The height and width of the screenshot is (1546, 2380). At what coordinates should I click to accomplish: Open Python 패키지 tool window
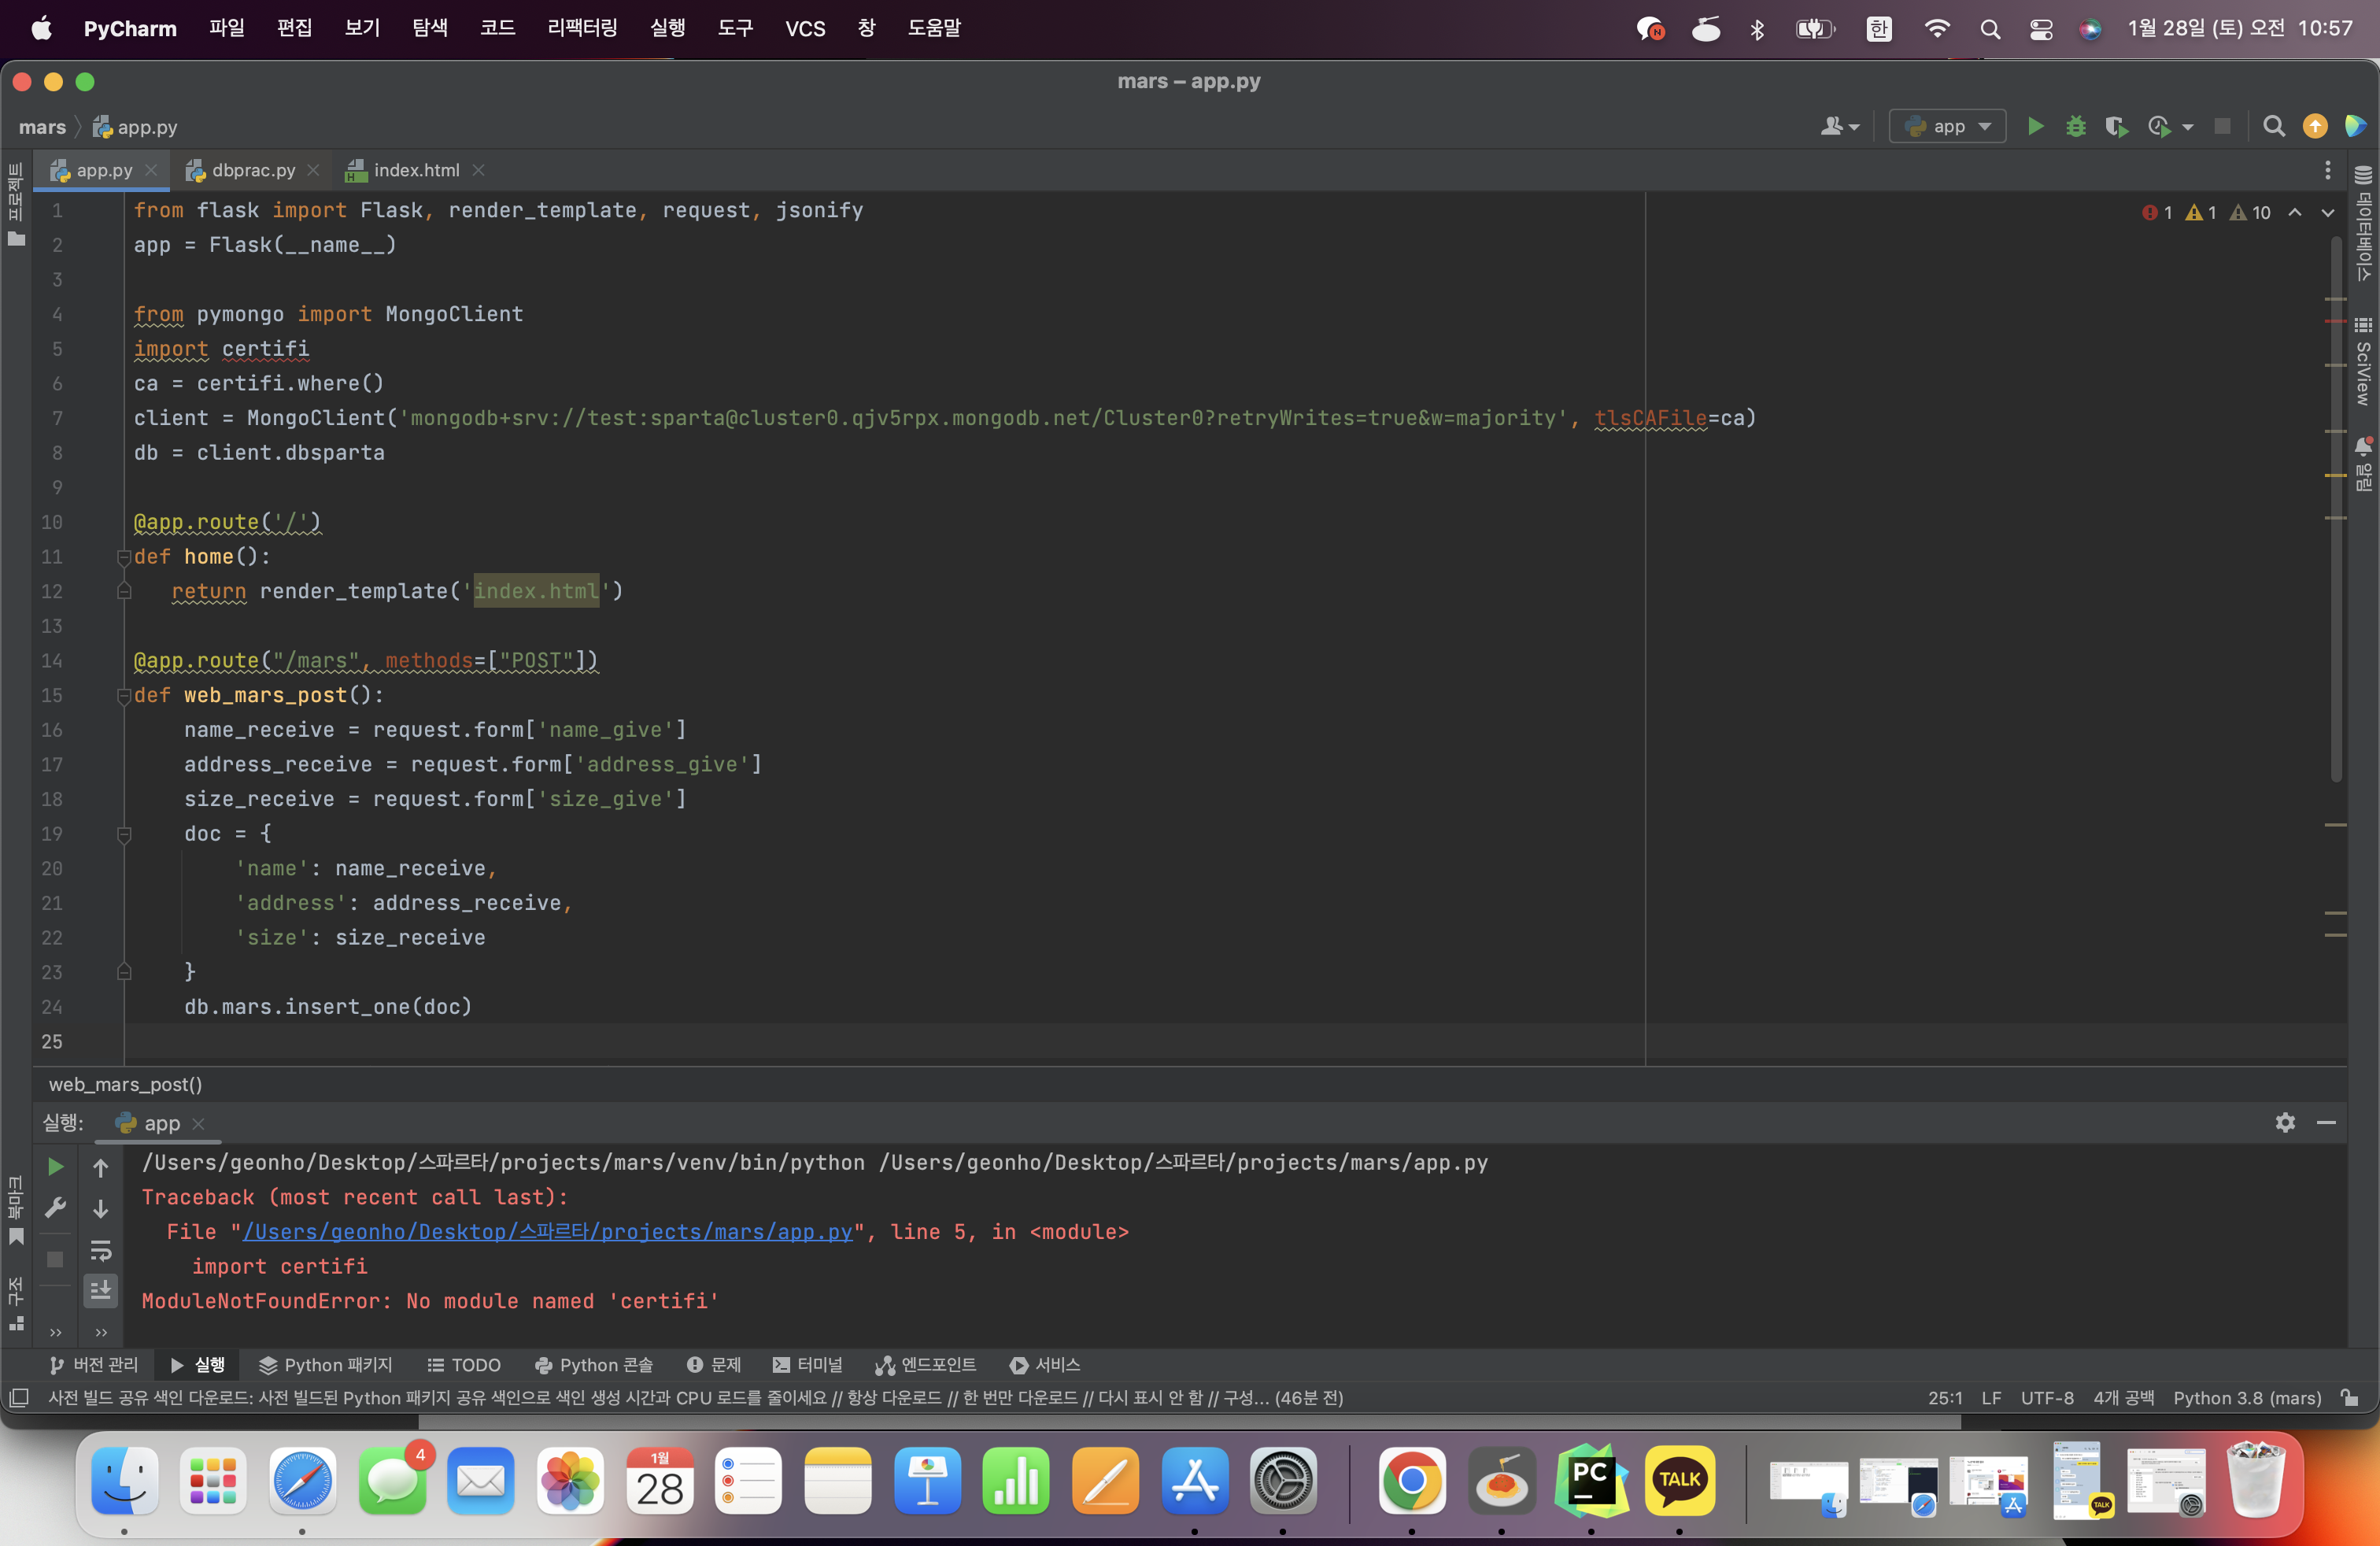pos(326,1365)
